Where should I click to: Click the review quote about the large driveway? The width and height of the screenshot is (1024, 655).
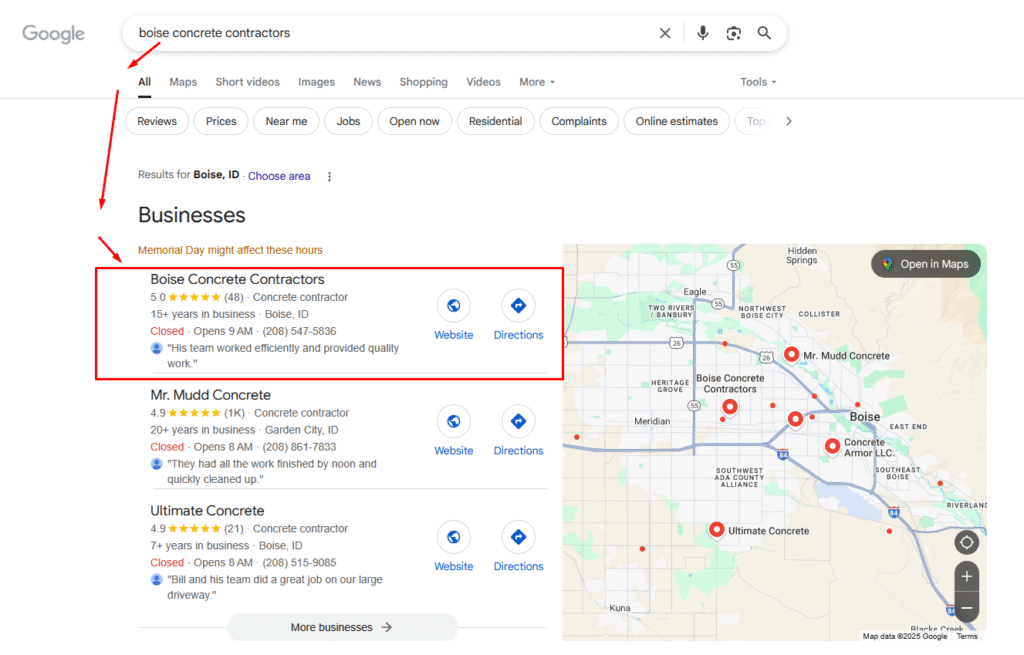tap(275, 587)
